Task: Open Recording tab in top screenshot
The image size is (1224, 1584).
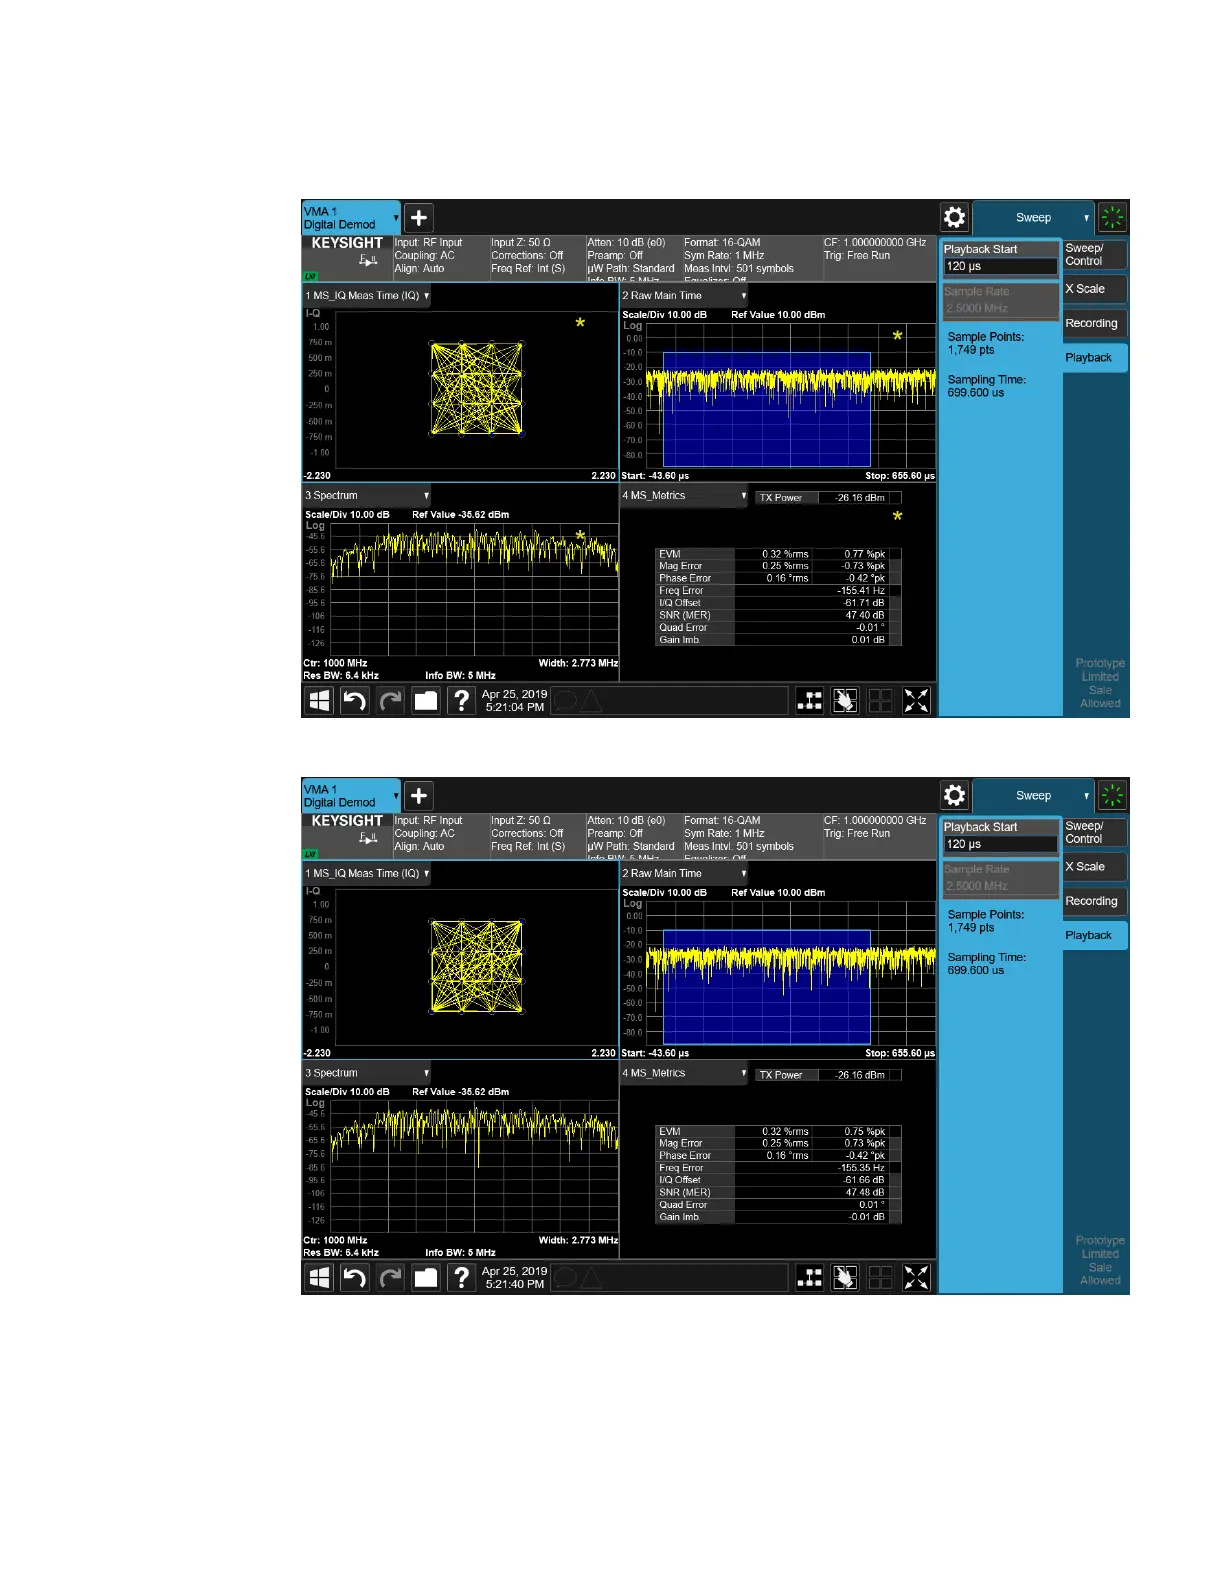Action: pyautogui.click(x=1095, y=323)
